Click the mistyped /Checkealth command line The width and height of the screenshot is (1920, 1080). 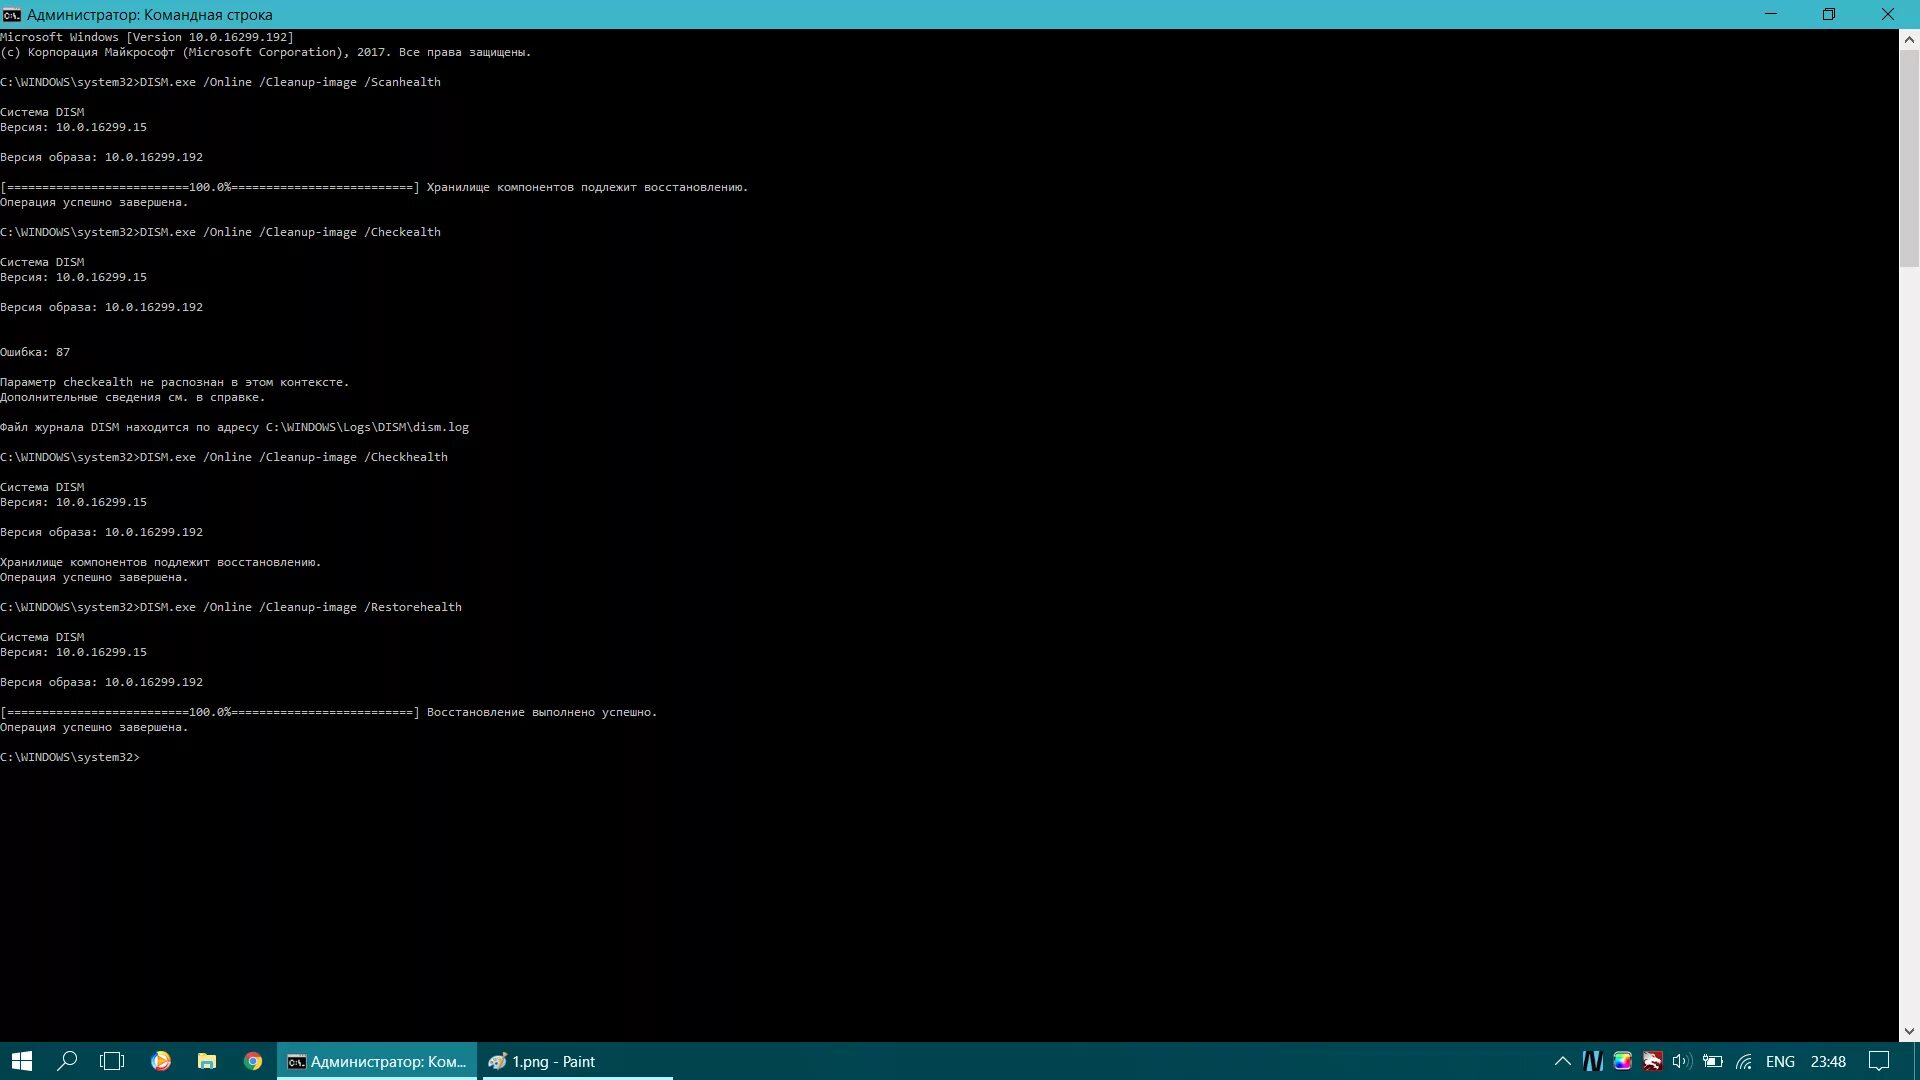[x=220, y=232]
